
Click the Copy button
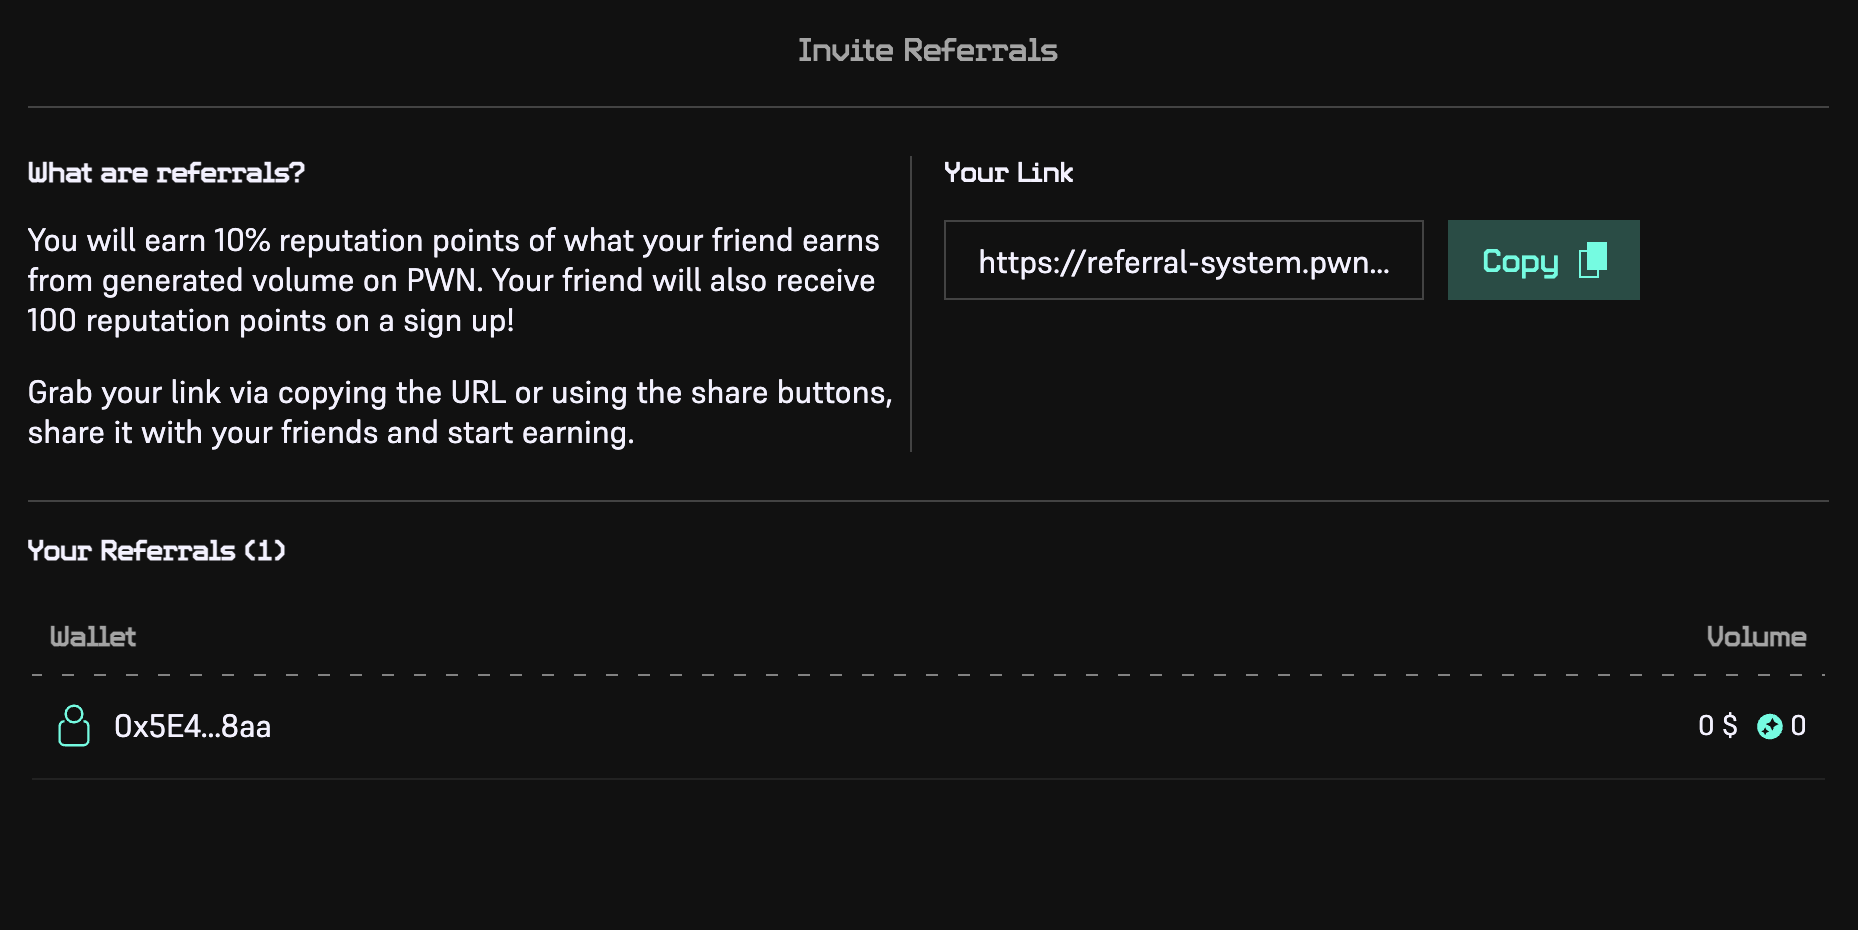coord(1542,260)
